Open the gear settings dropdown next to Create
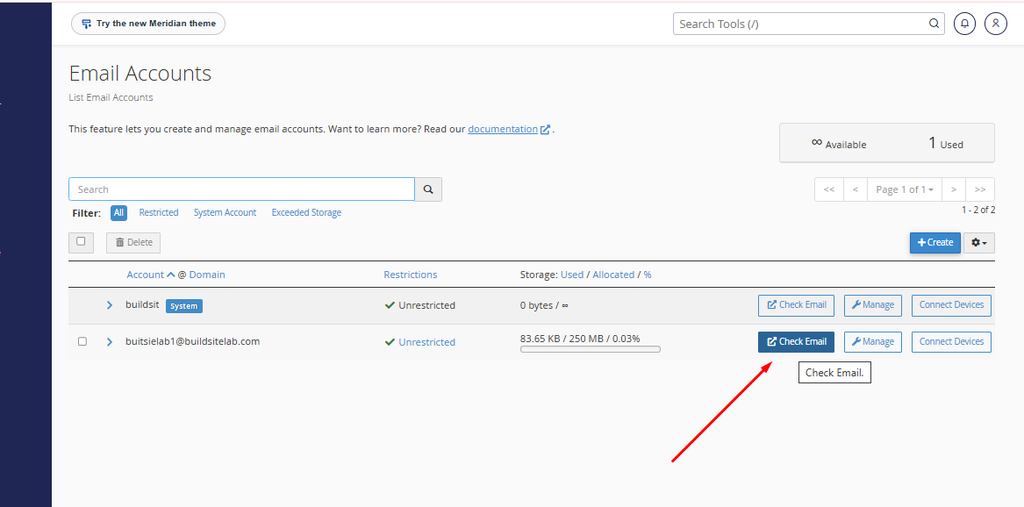 979,242
